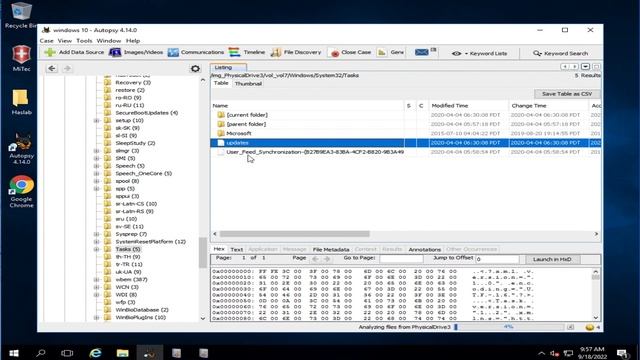Open the MiTec desktop shortcut
Screen dimensions: 640x360
(x=21, y=58)
